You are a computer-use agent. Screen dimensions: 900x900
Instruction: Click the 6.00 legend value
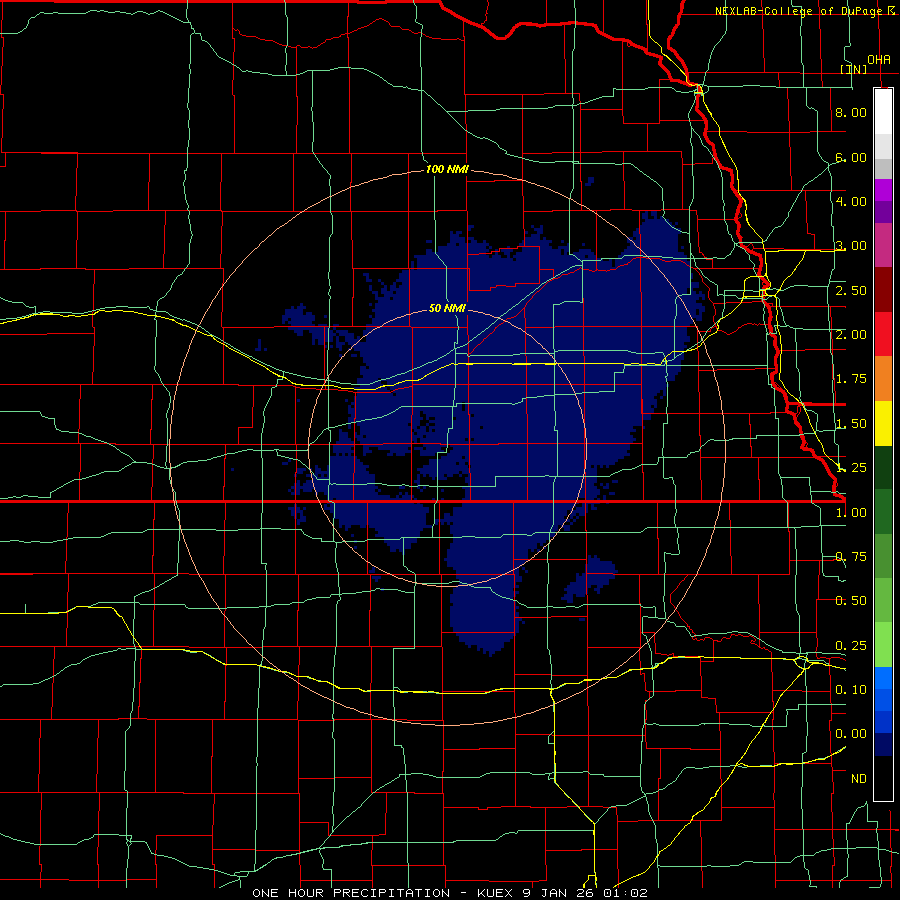851,157
